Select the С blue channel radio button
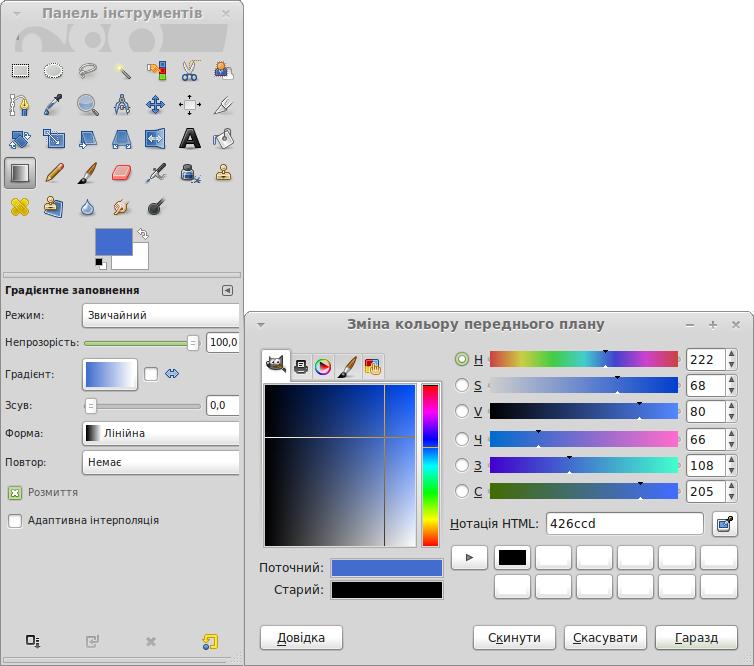754x666 pixels. (462, 491)
